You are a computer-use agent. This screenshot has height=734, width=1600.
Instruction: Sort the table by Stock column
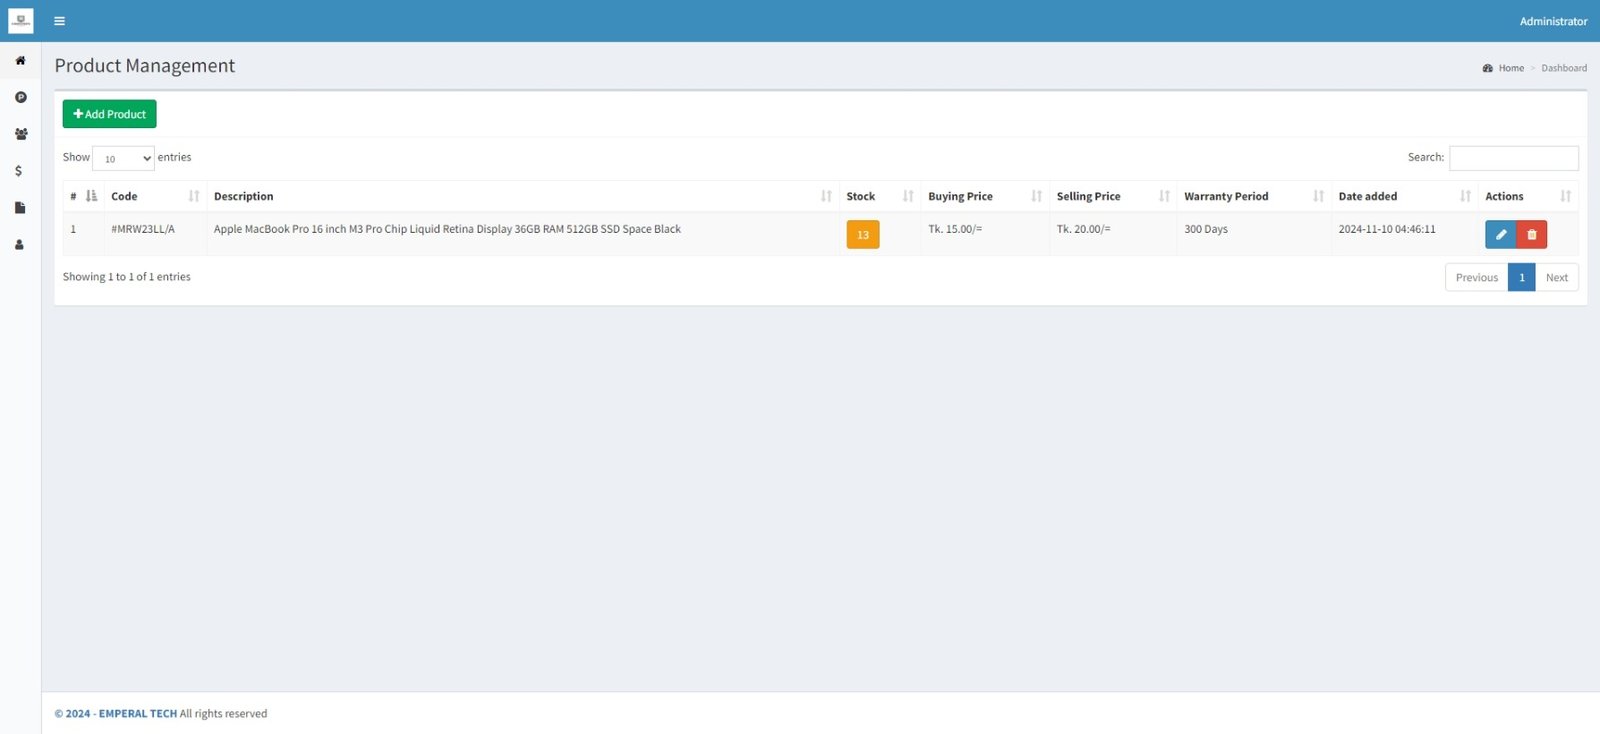(x=880, y=196)
